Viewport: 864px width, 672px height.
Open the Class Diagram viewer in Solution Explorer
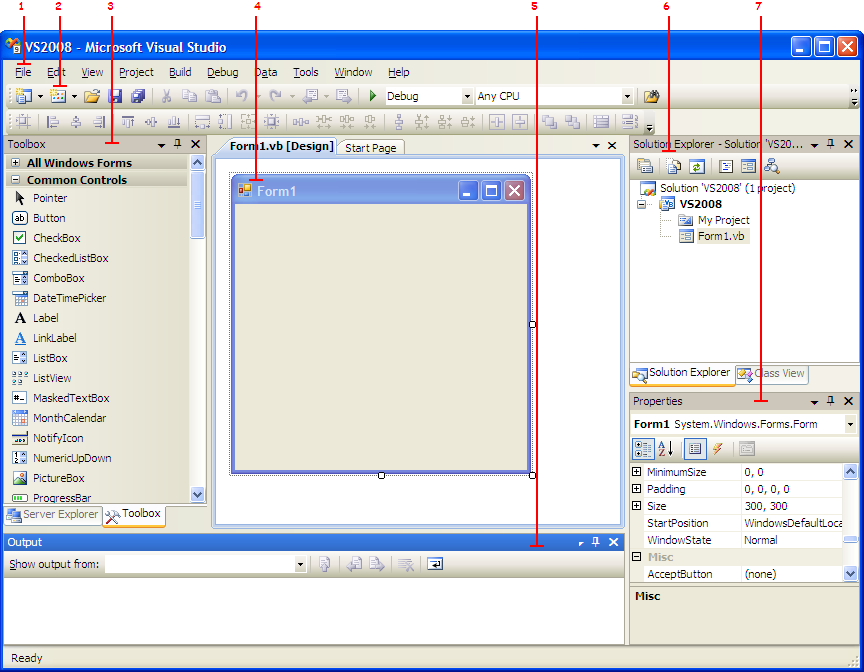point(772,167)
